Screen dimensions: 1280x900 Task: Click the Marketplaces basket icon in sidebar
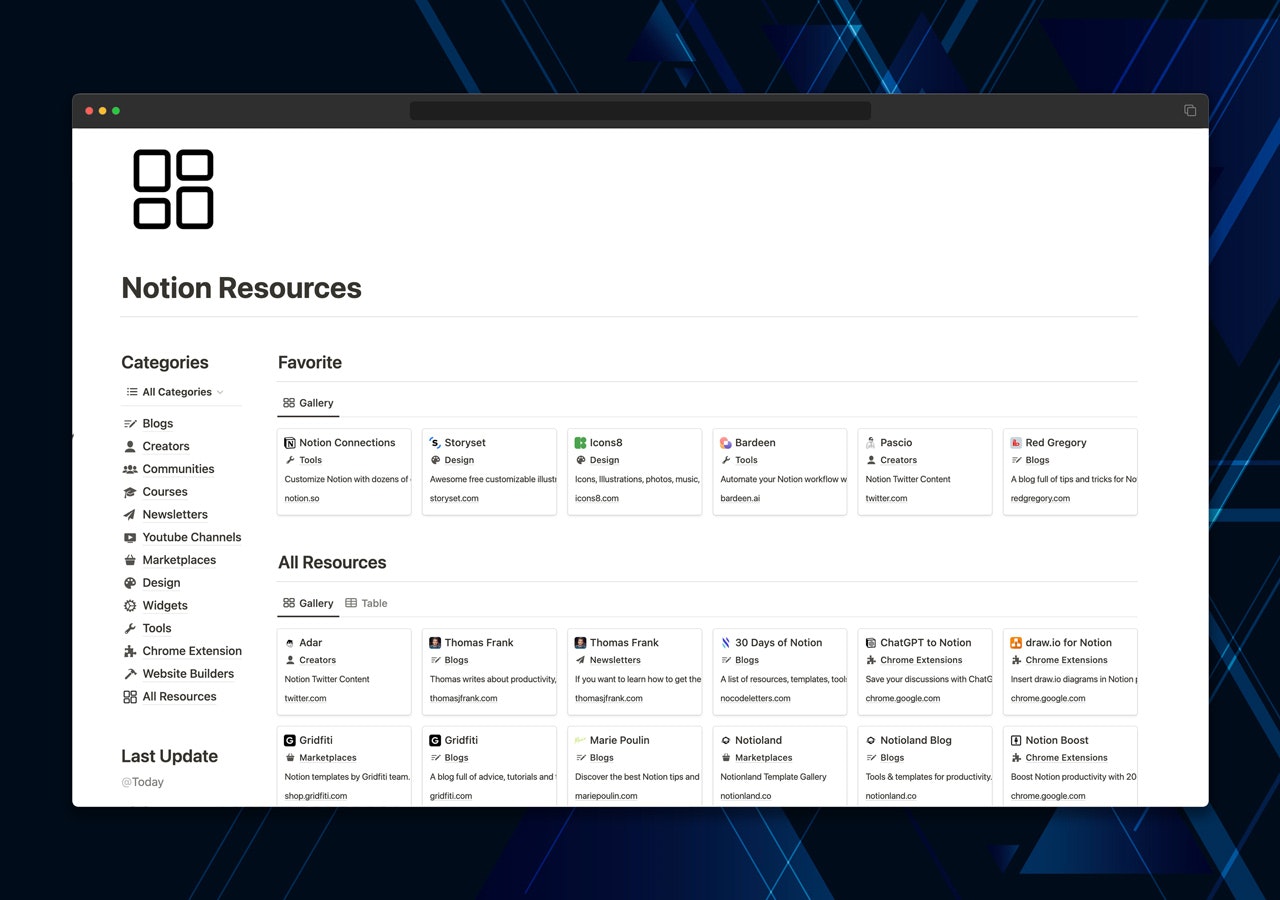[130, 560]
